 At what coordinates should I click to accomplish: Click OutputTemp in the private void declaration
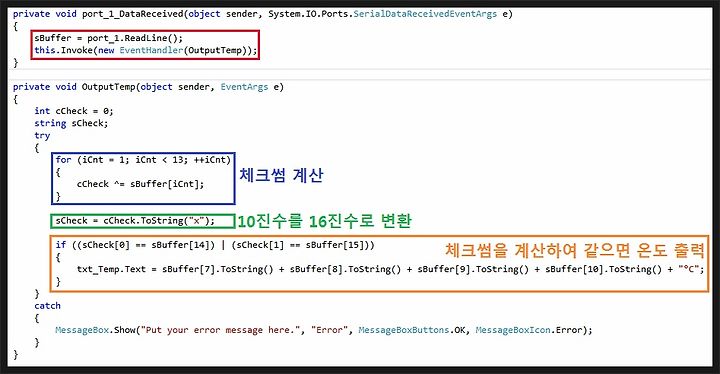[x=108, y=87]
